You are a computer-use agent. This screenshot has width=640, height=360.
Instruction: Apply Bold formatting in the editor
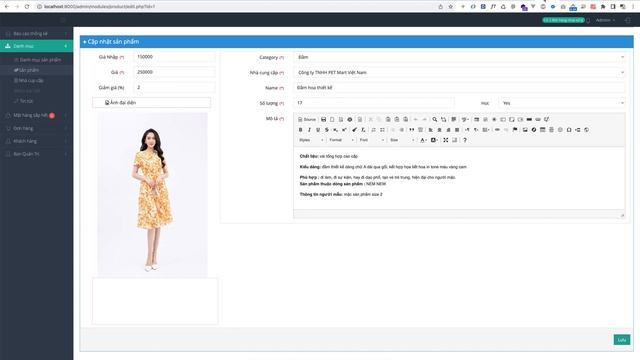click(x=300, y=130)
